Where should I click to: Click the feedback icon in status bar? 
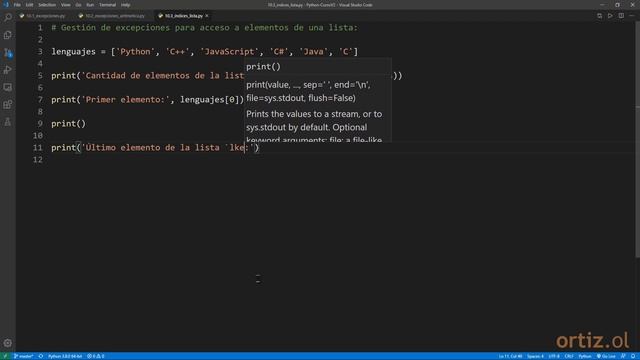623,356
